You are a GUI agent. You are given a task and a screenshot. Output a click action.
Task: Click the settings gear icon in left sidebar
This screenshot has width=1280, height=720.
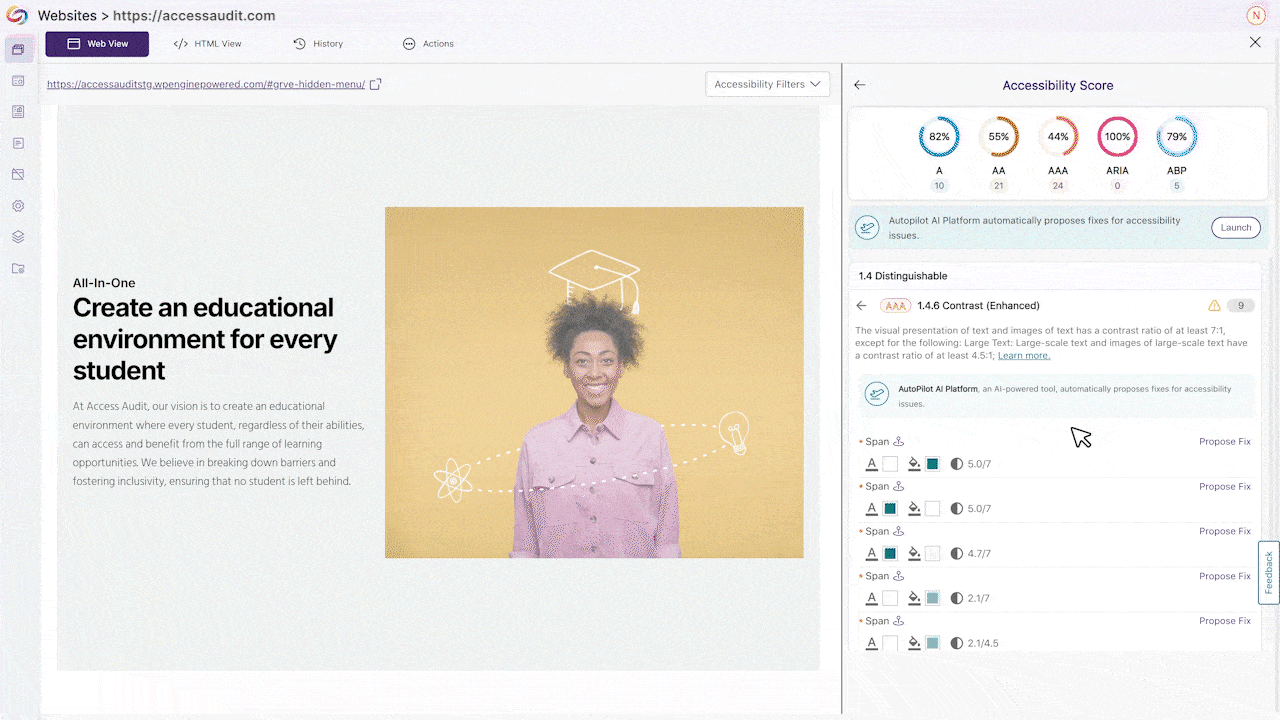18,206
